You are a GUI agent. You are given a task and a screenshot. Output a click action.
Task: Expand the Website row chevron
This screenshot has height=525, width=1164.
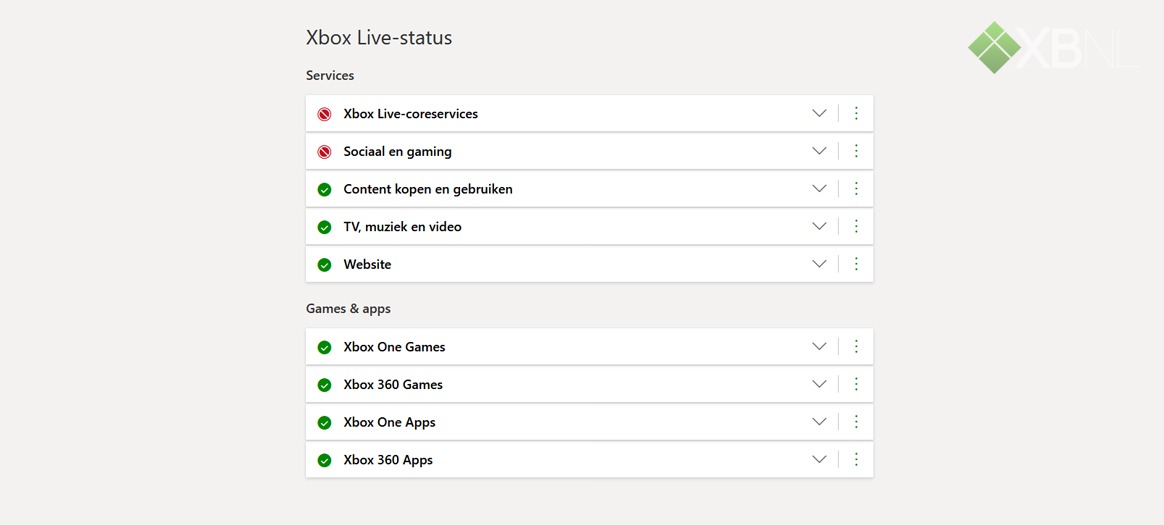820,264
